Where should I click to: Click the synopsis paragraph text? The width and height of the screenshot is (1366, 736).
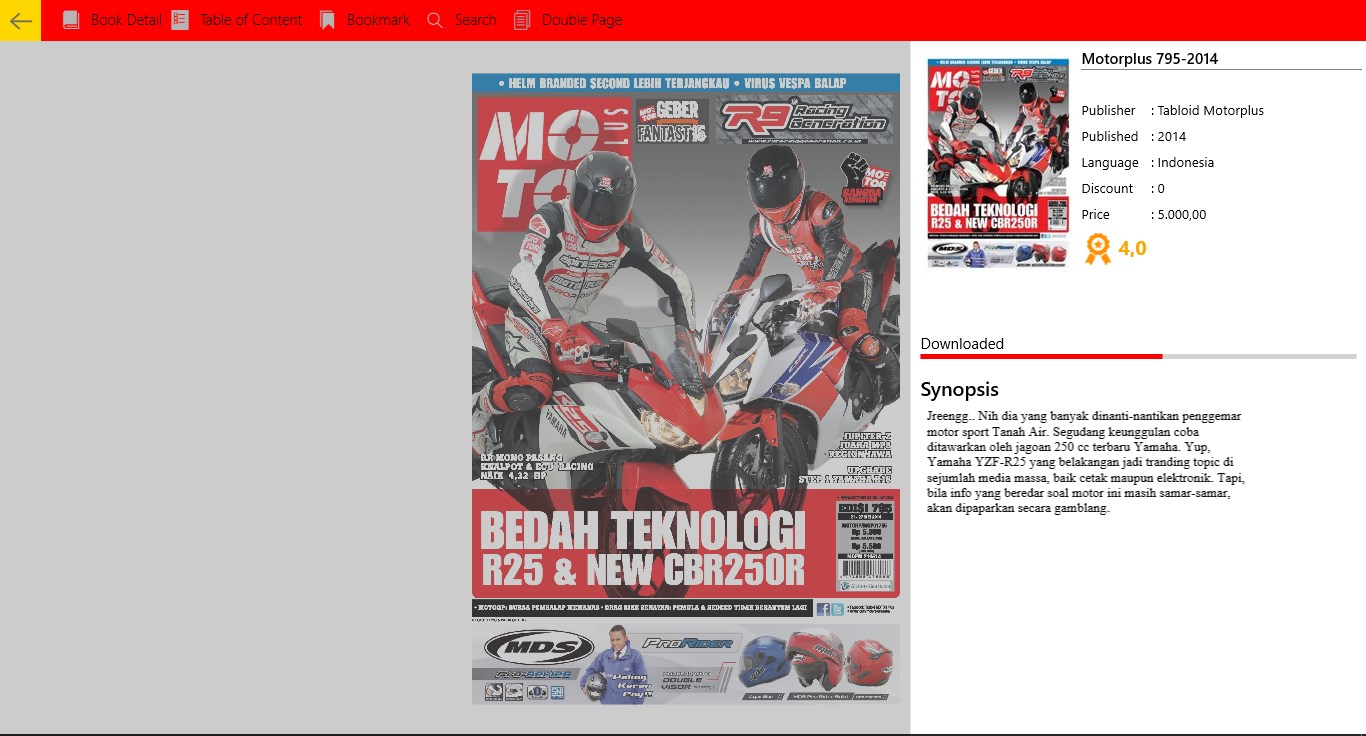[x=1086, y=462]
